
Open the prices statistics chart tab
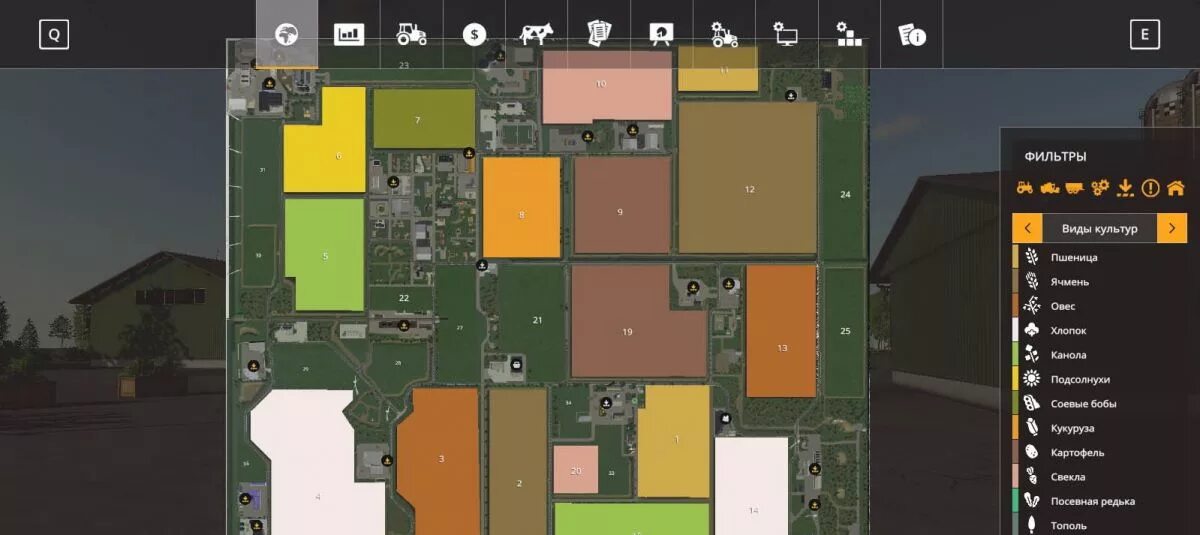[x=349, y=34]
